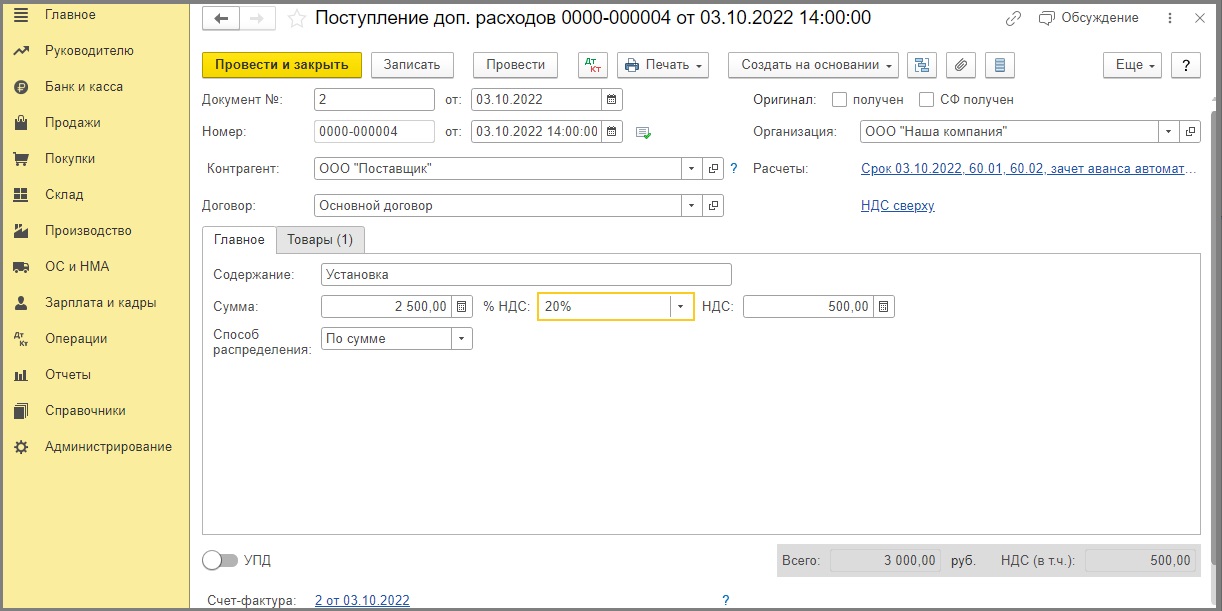Enable the СФ получен checkbox

(926, 100)
